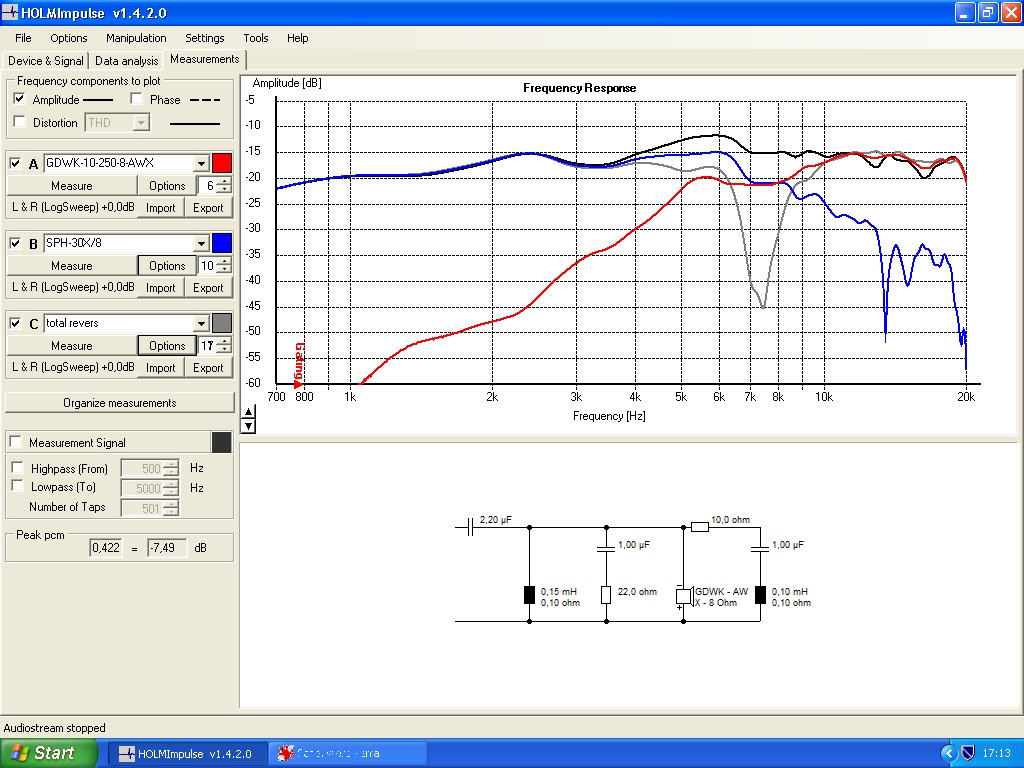Click the Peak dB value field -7,49
The height and width of the screenshot is (768, 1024).
167,548
